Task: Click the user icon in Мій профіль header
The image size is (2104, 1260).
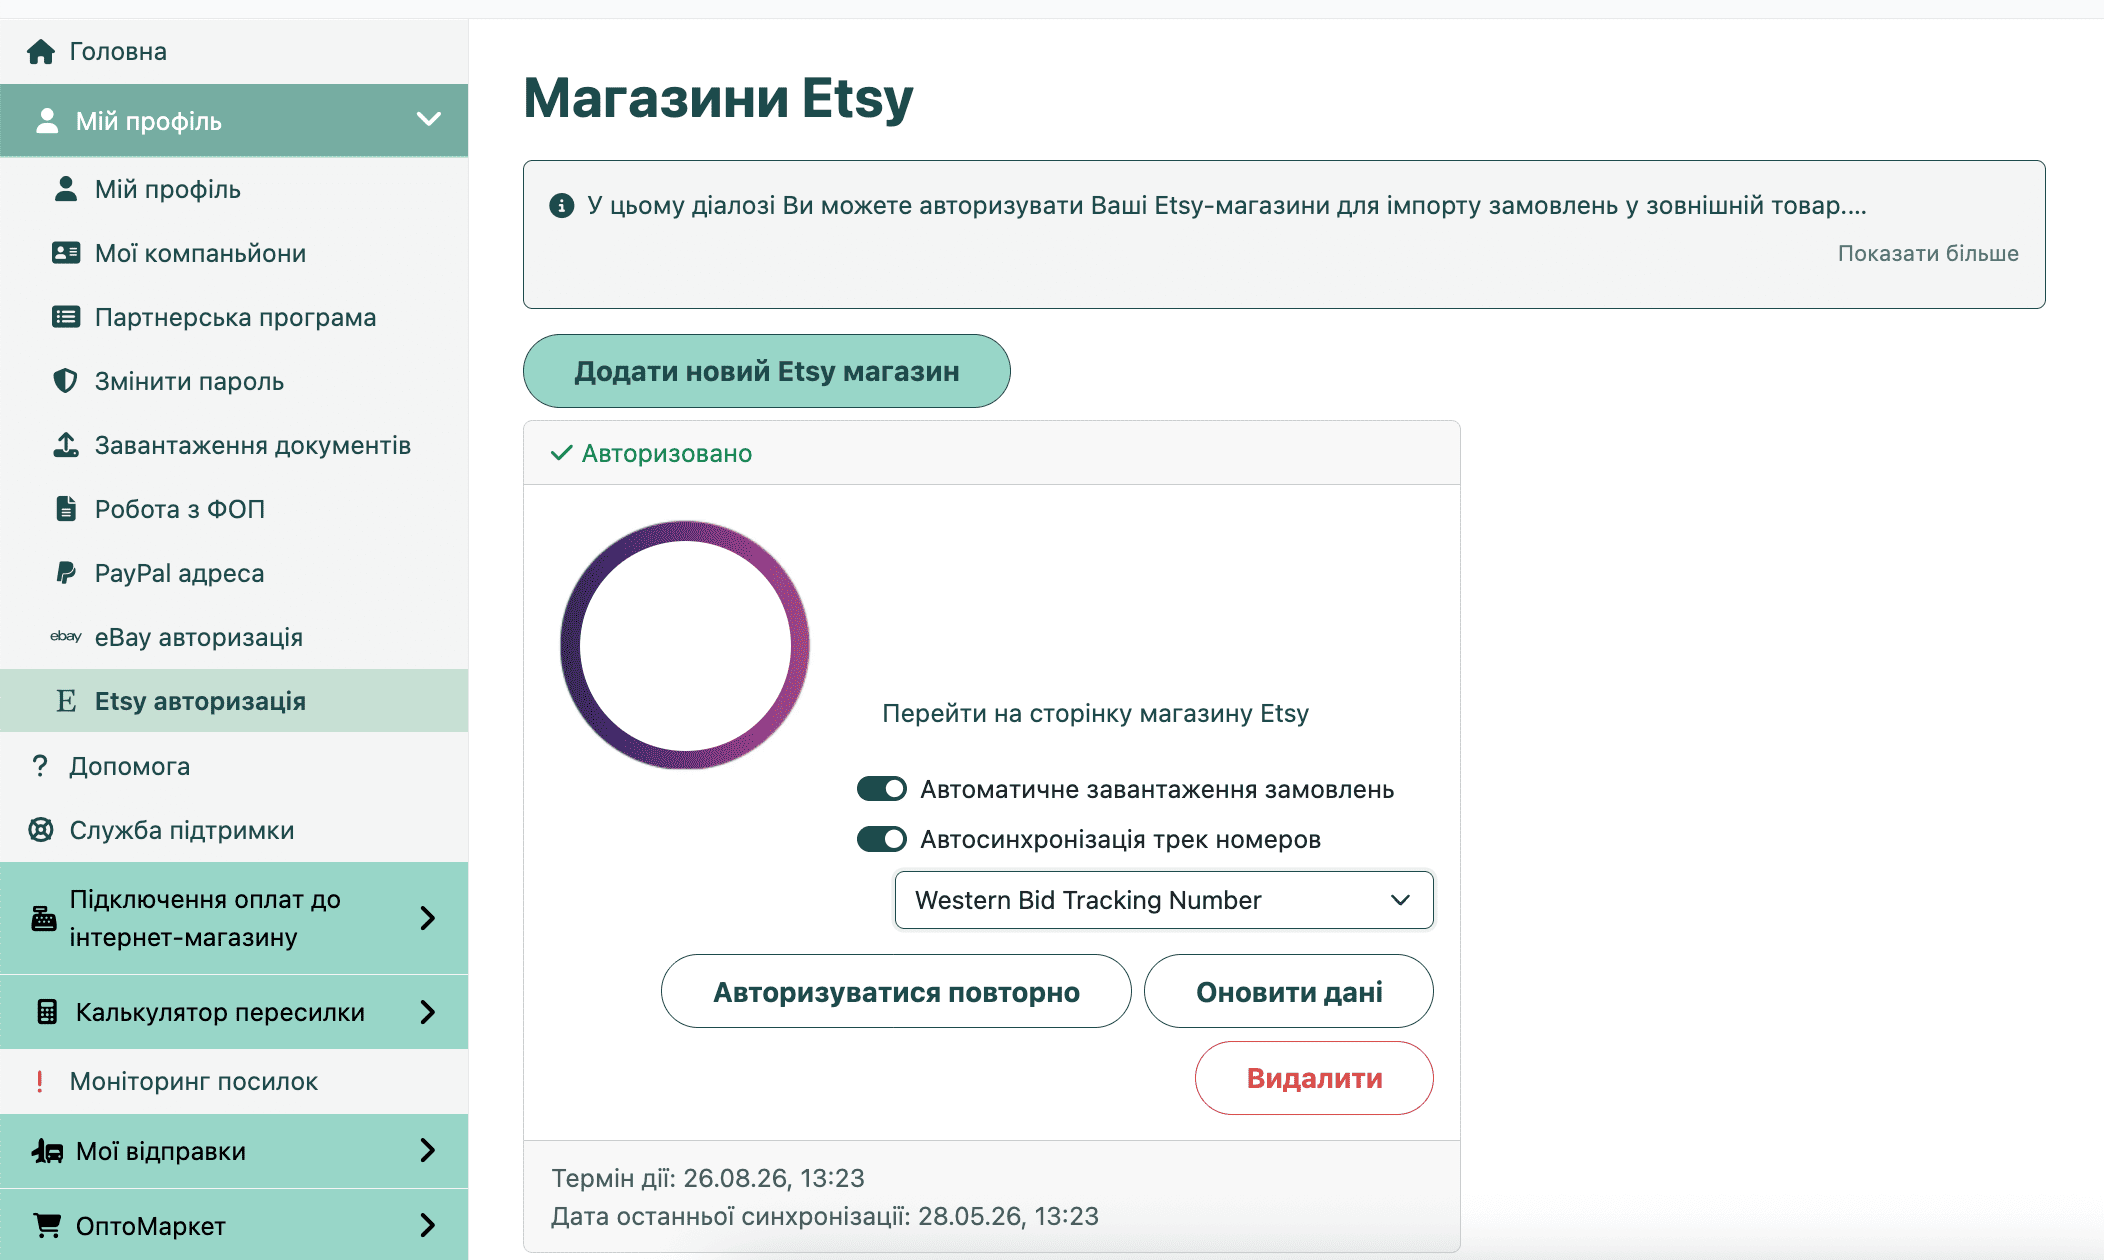Action: click(x=46, y=121)
